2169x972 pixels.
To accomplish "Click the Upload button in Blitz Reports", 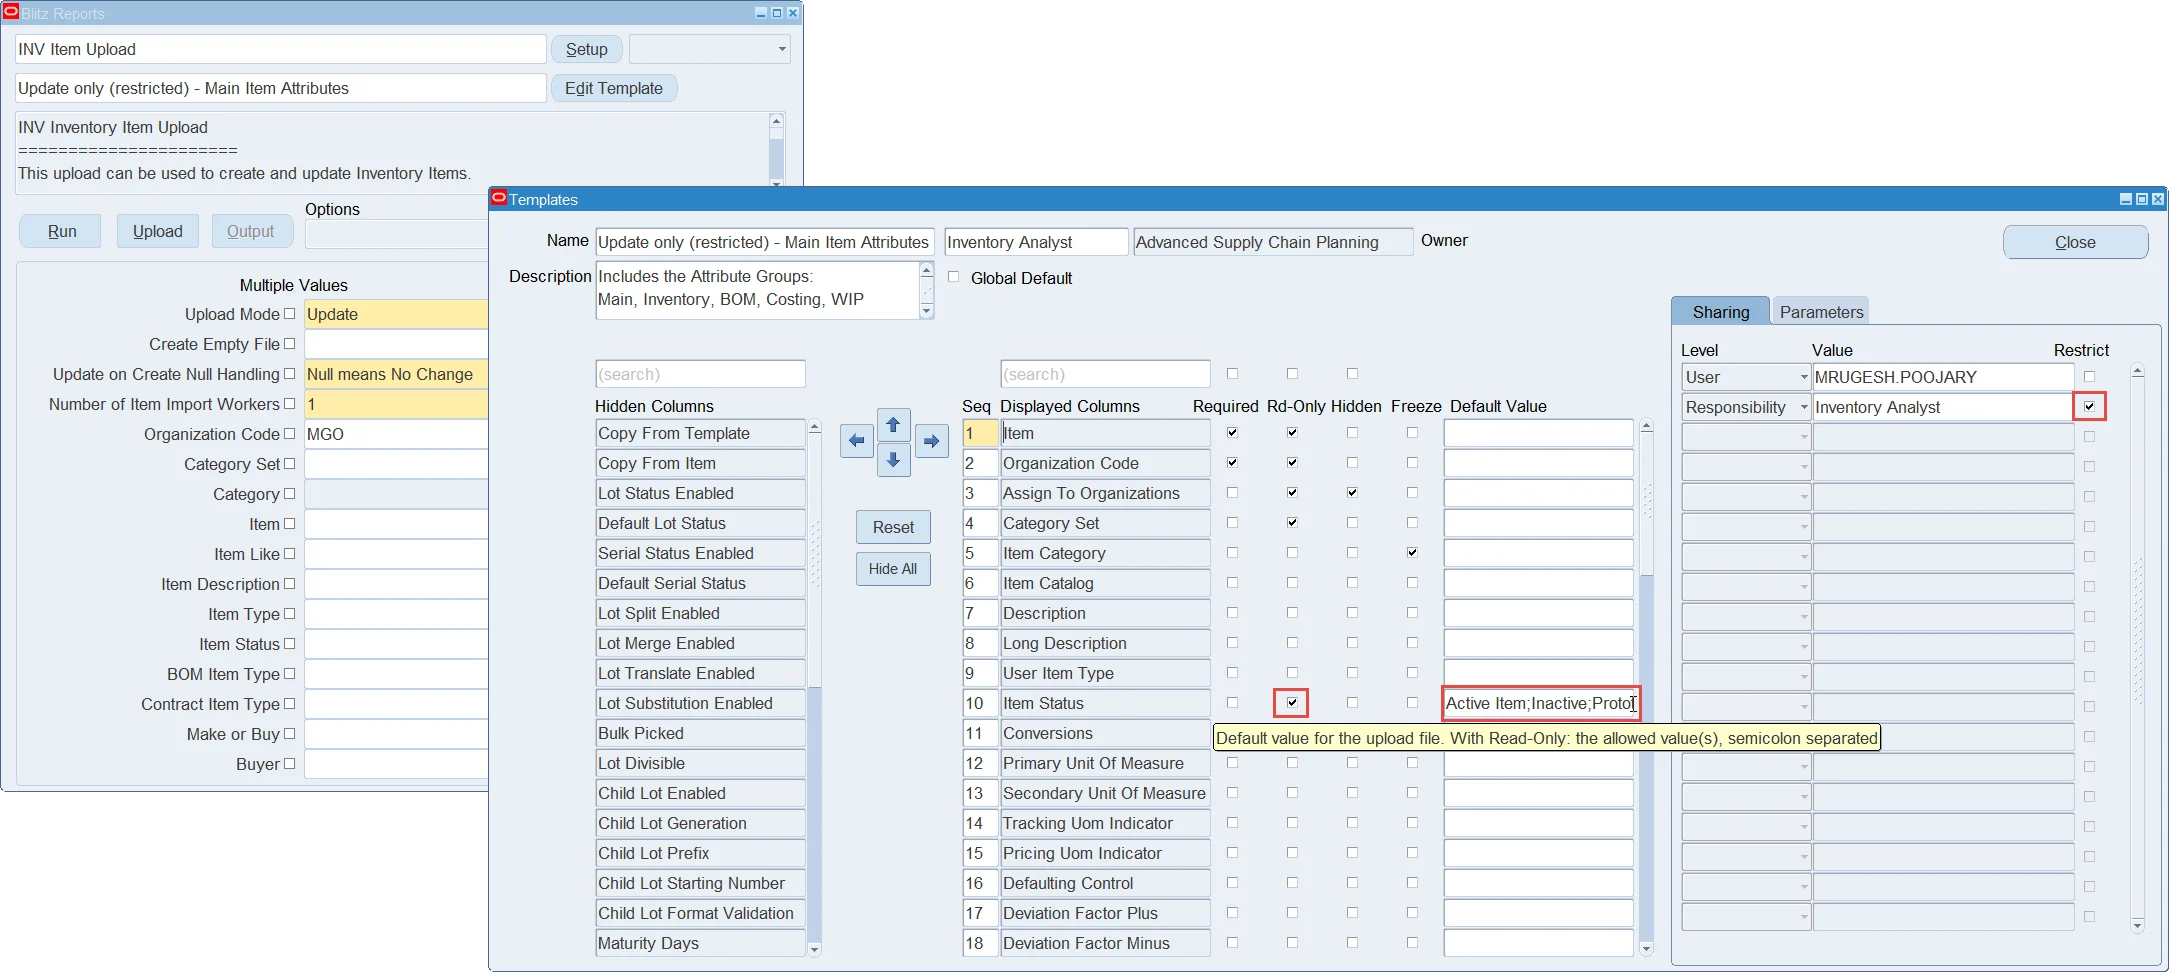I will pos(158,231).
